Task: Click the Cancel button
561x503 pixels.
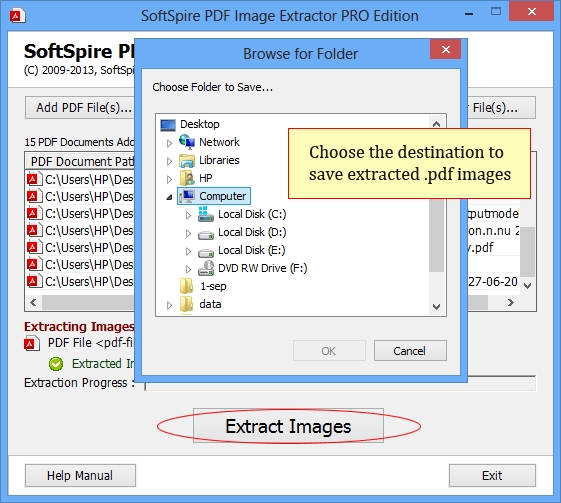Action: (410, 351)
